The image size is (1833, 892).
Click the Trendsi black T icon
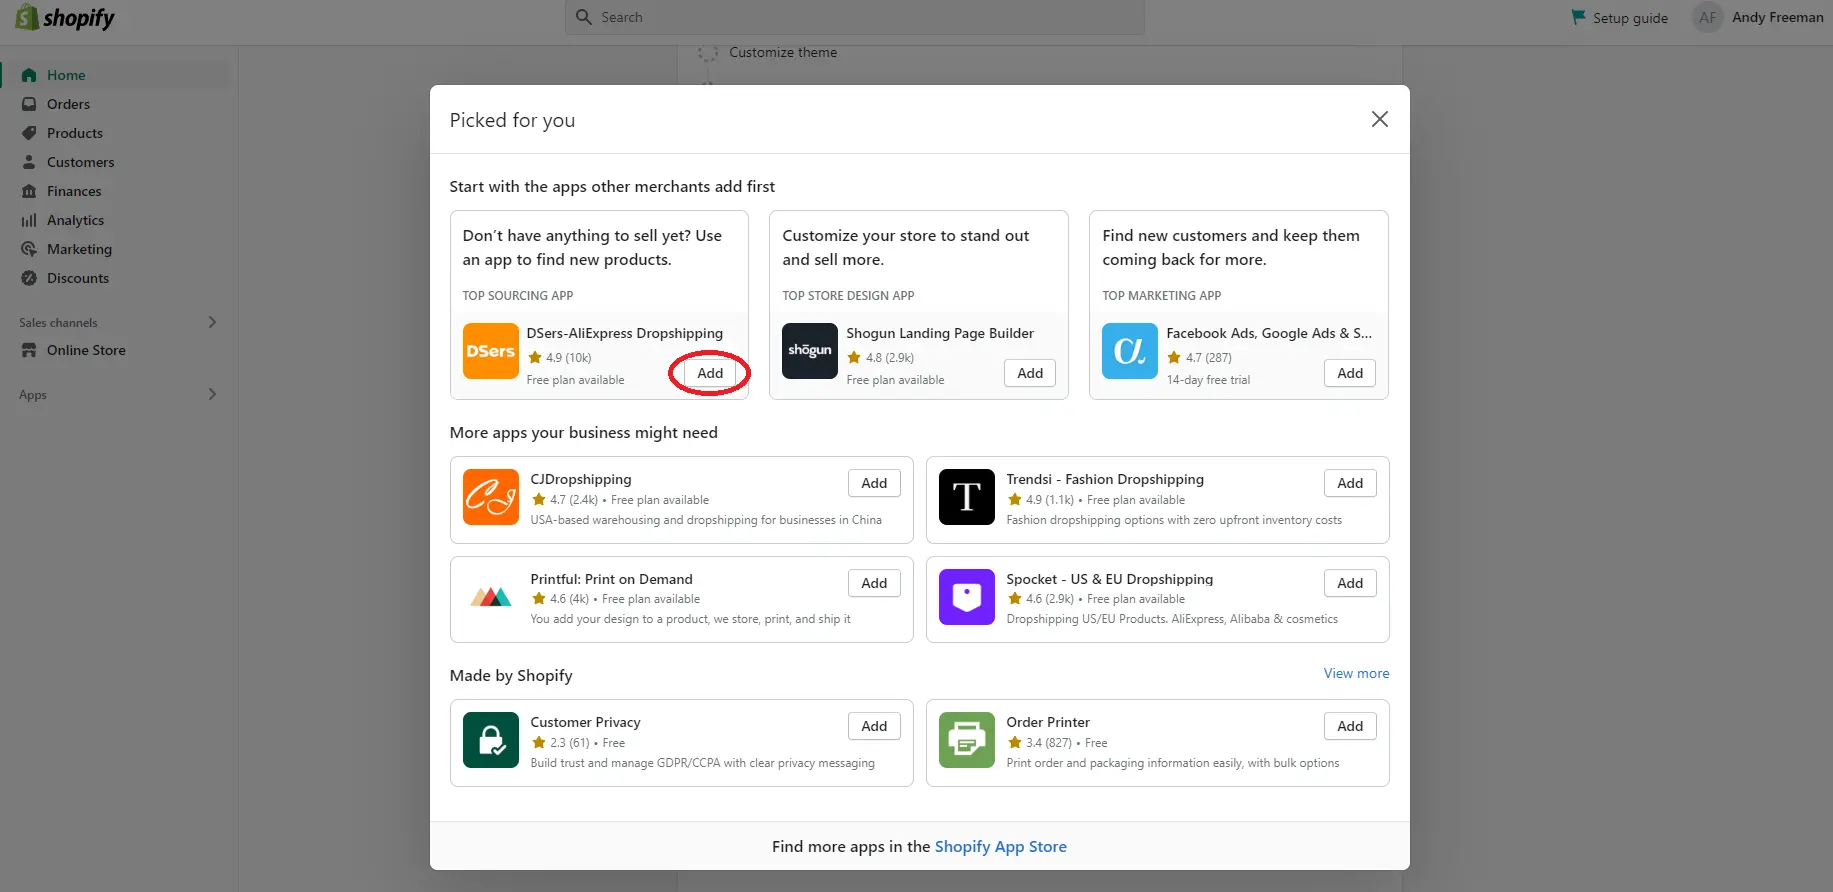click(966, 497)
